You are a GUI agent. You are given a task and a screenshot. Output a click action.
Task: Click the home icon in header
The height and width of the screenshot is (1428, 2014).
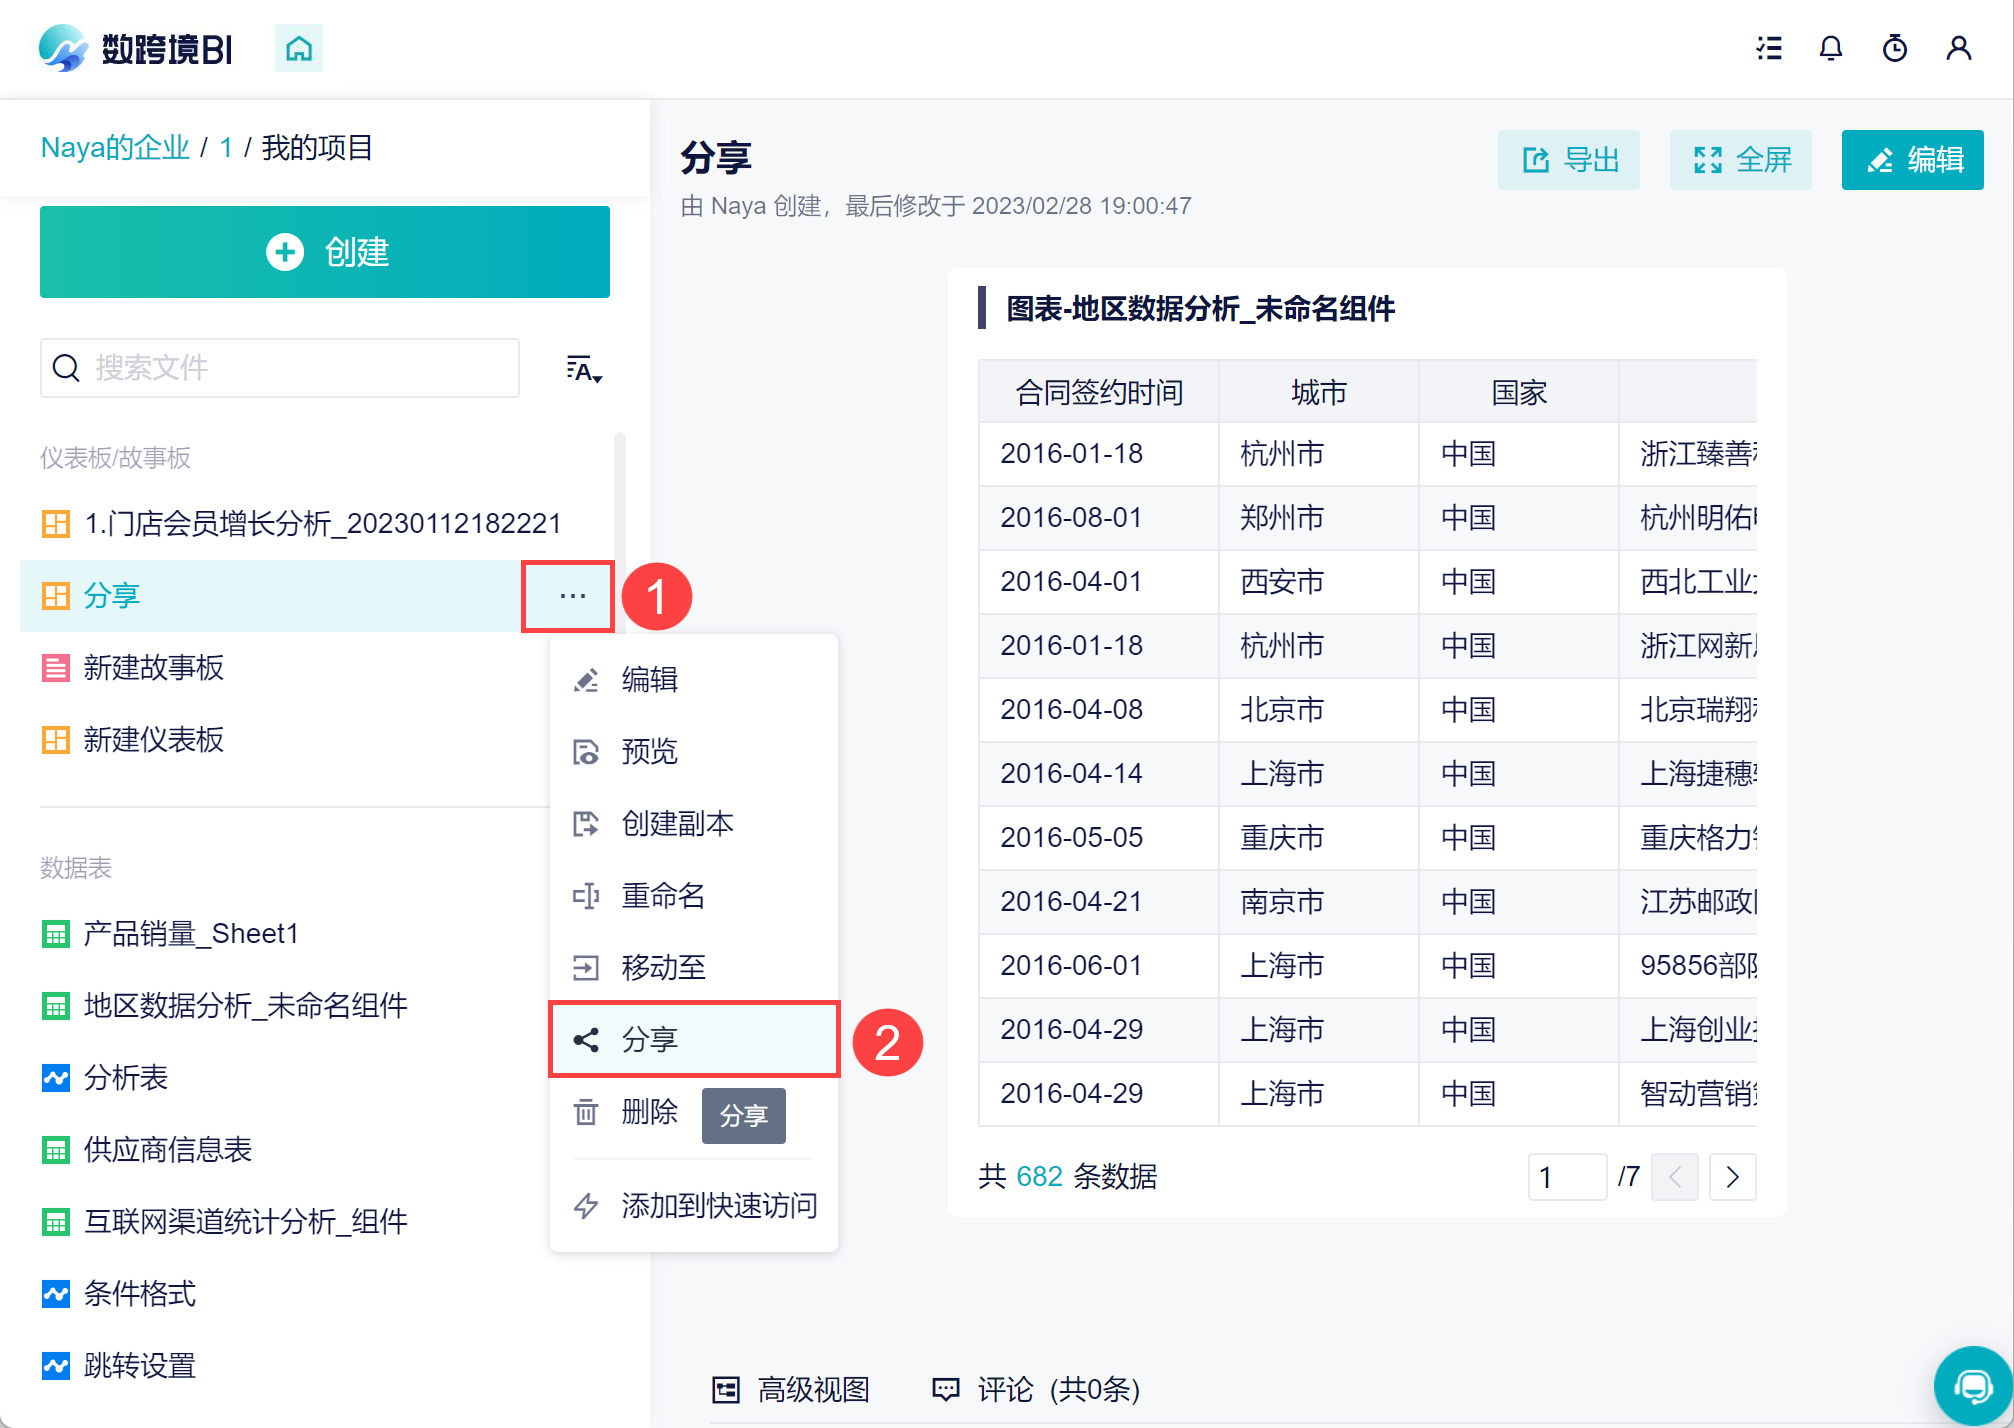point(299,48)
